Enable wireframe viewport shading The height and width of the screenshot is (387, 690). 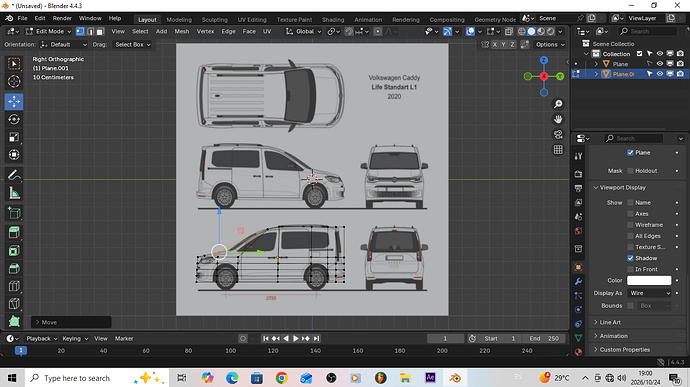point(521,31)
